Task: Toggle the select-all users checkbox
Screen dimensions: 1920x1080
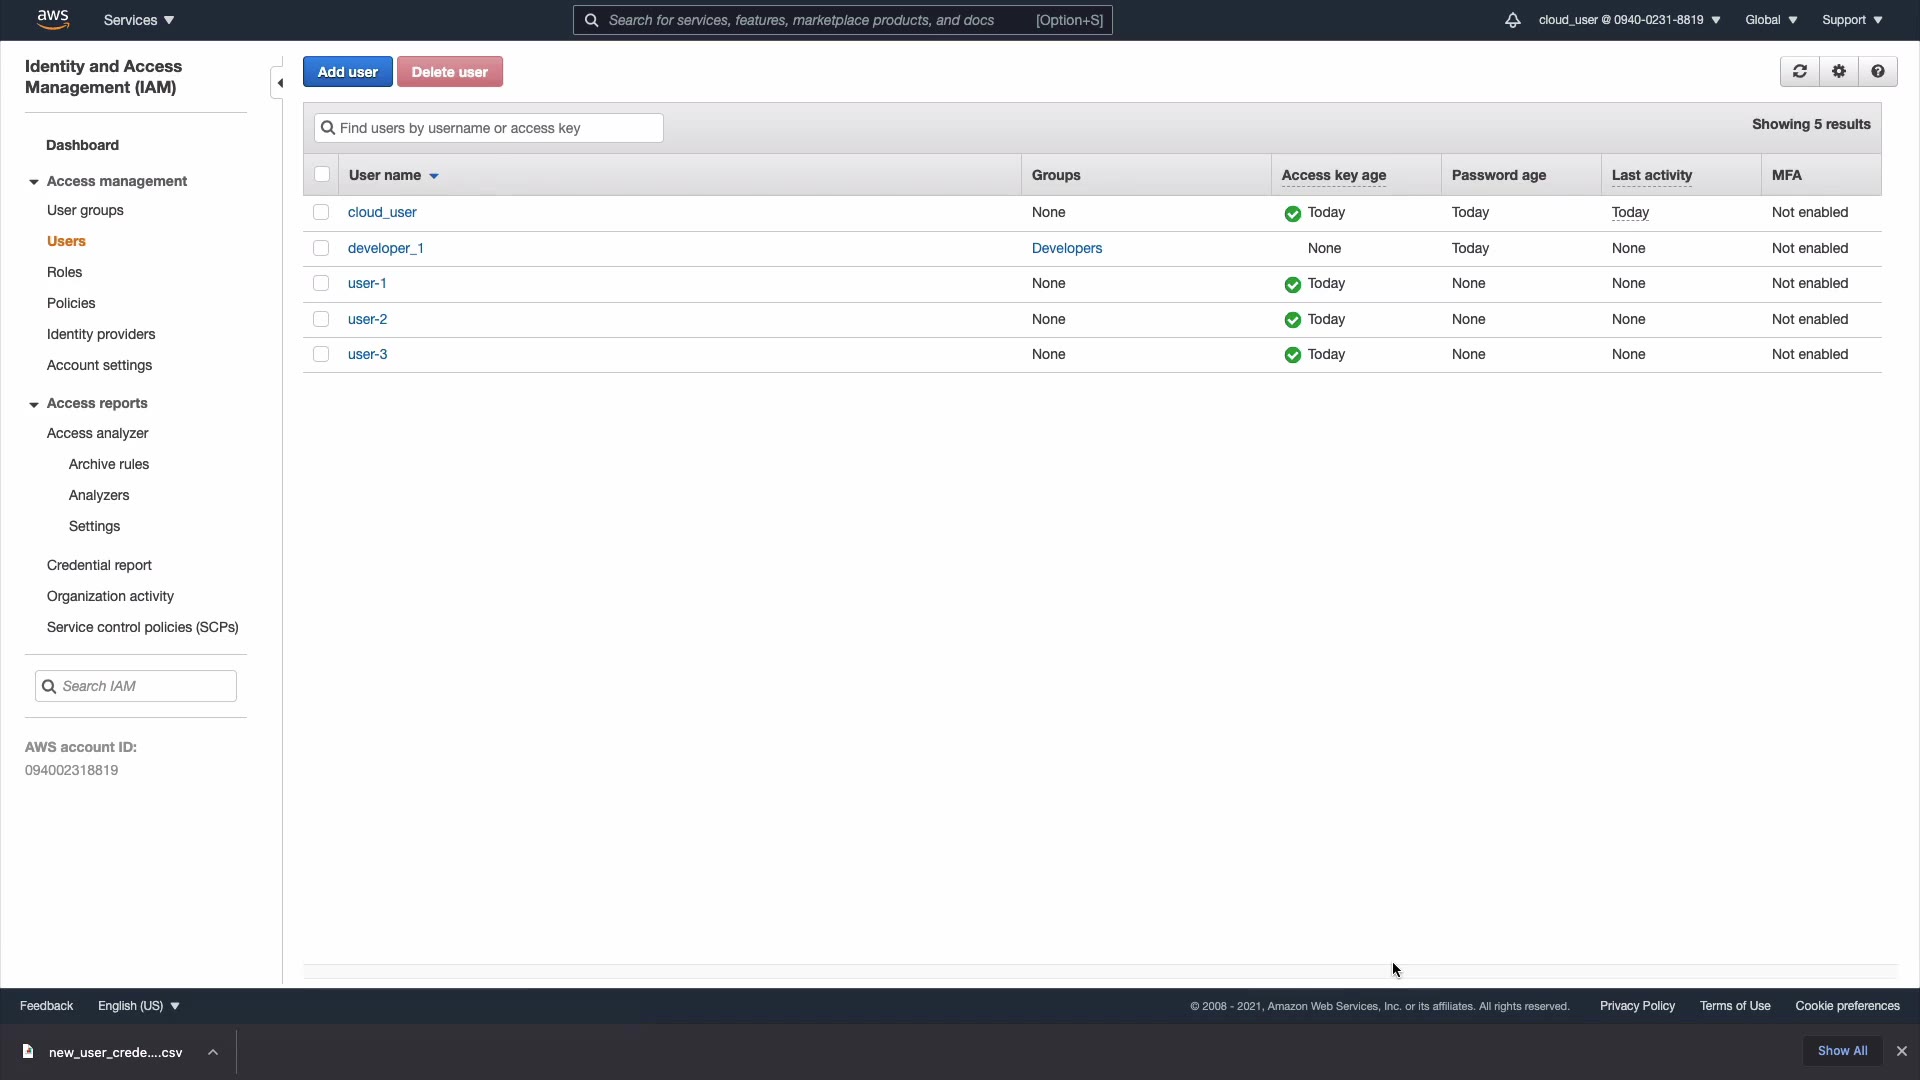Action: coord(321,175)
